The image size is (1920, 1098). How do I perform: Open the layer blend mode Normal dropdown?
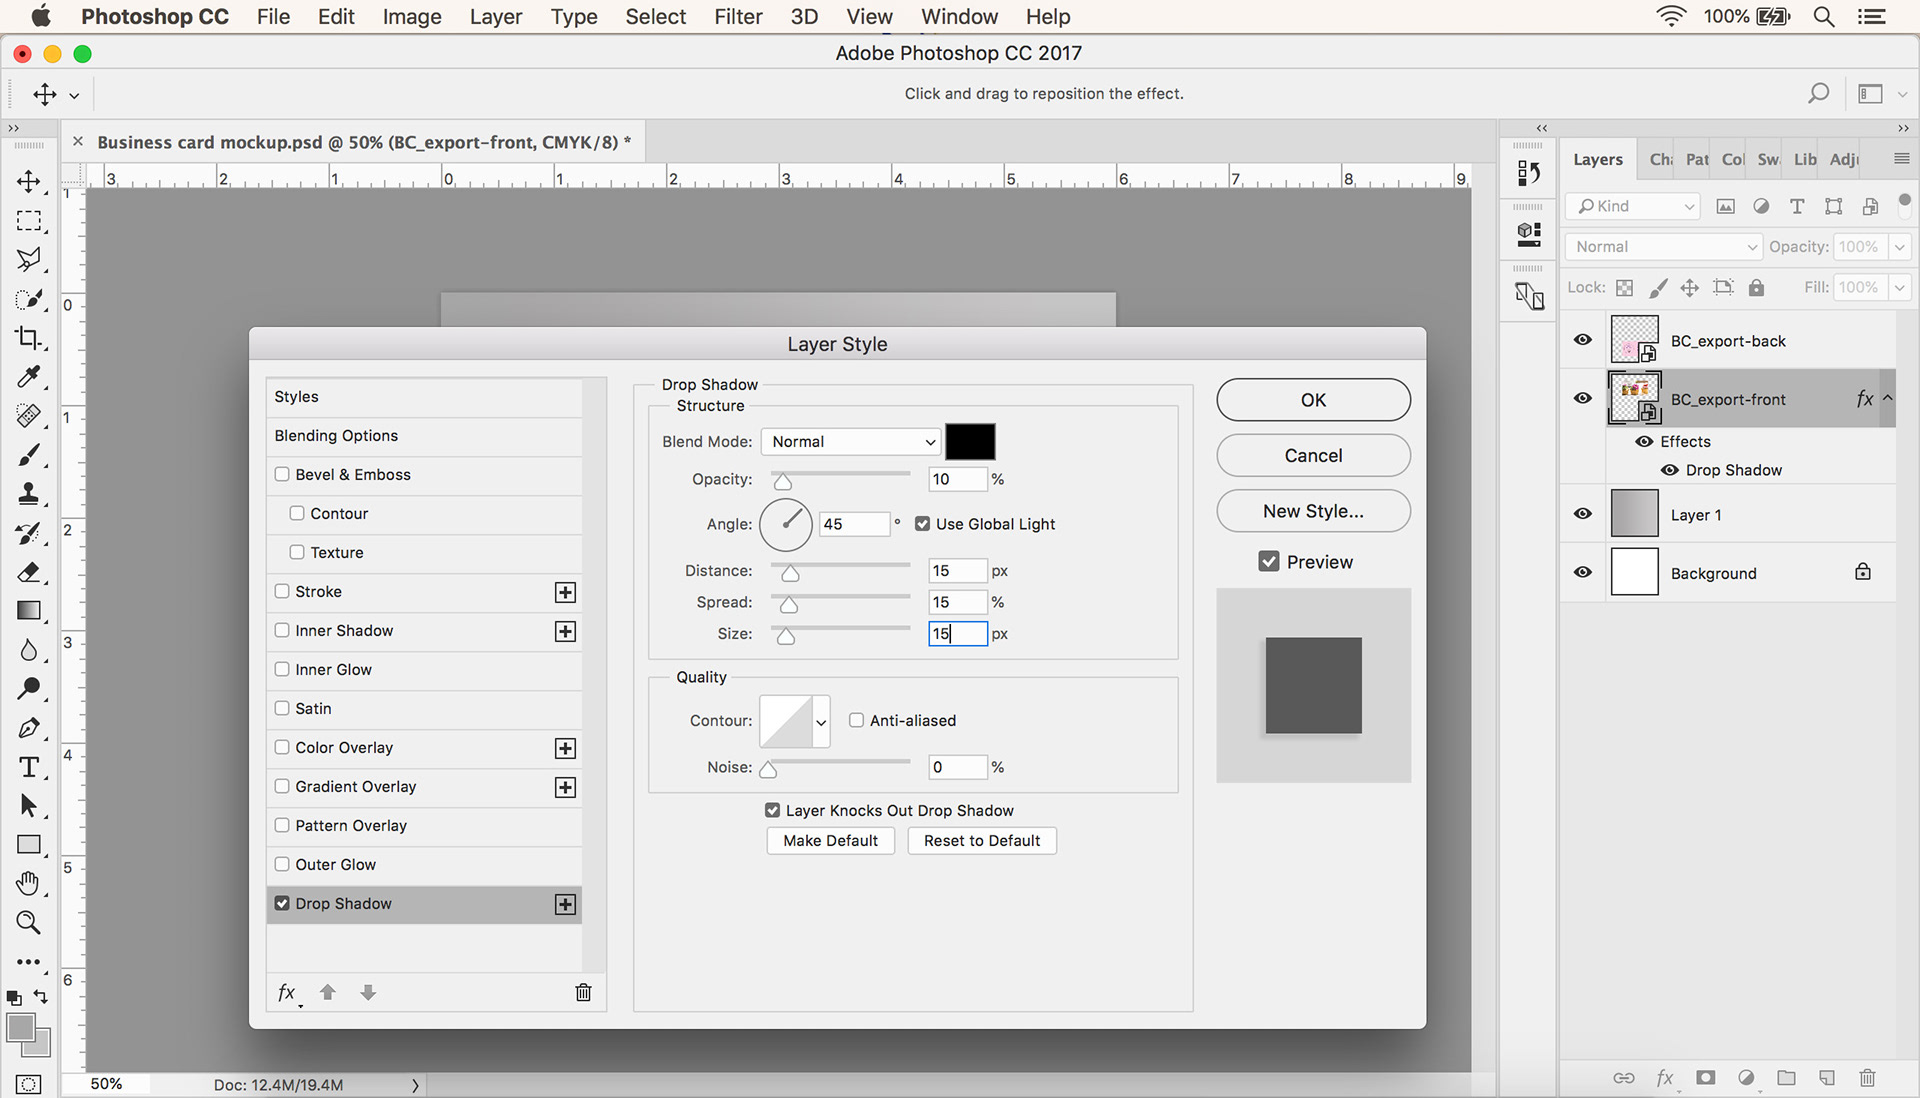[1663, 247]
